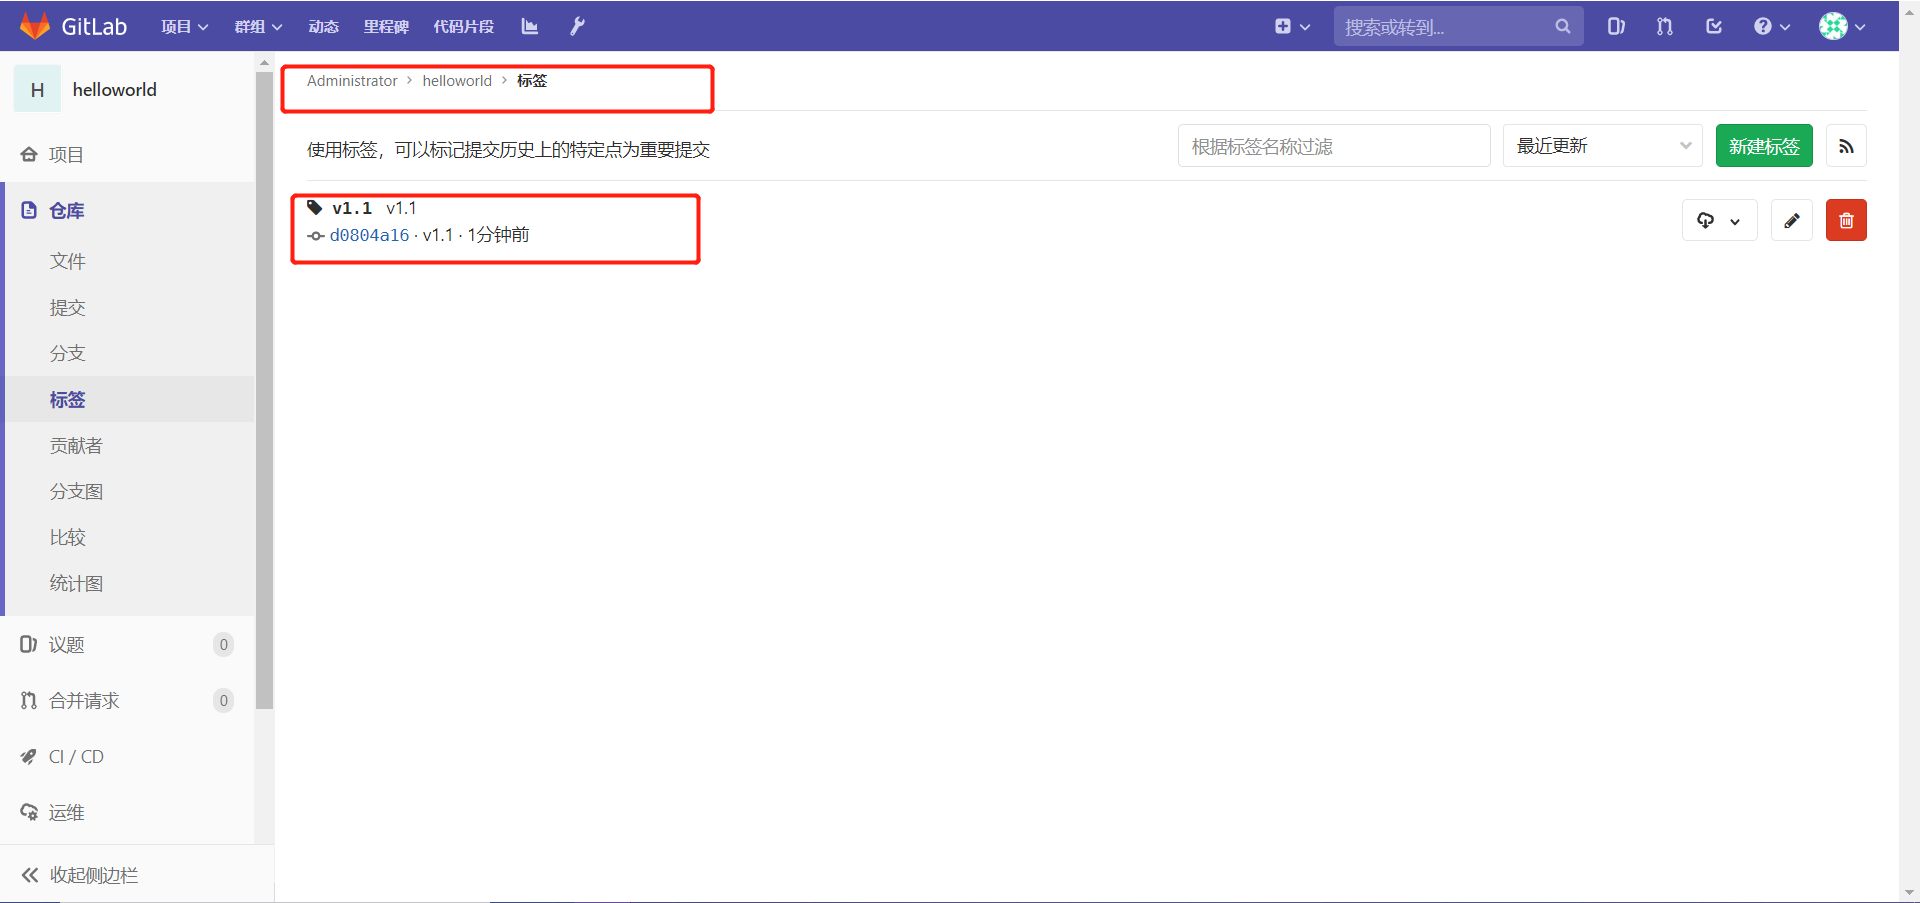Image resolution: width=1920 pixels, height=903 pixels.
Task: Select 标签 in sidebar
Action: pyautogui.click(x=68, y=399)
